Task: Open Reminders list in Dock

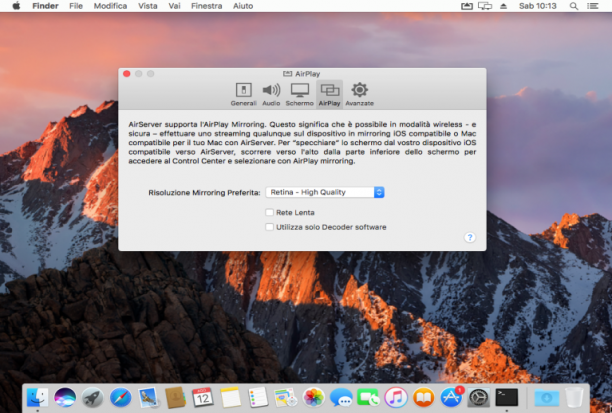Action: [258, 397]
